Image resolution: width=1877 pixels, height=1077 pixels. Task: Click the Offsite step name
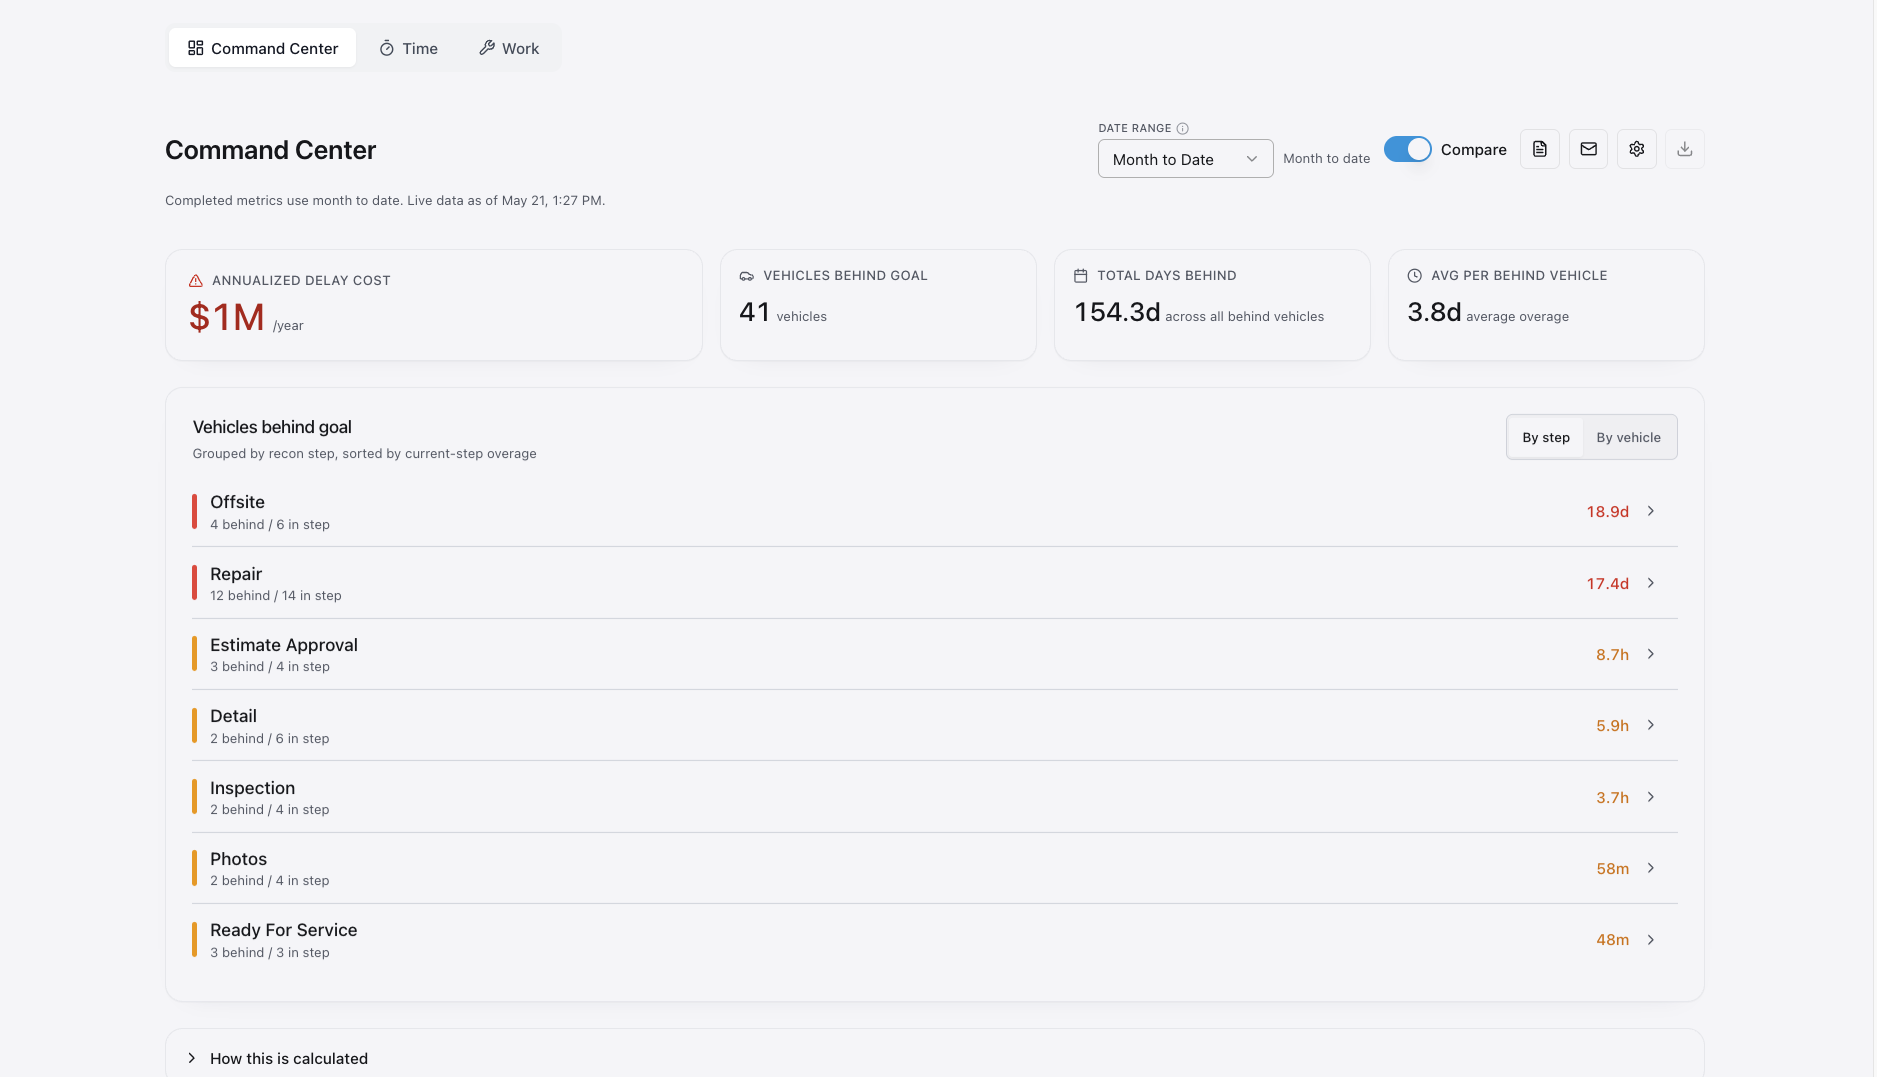point(238,502)
